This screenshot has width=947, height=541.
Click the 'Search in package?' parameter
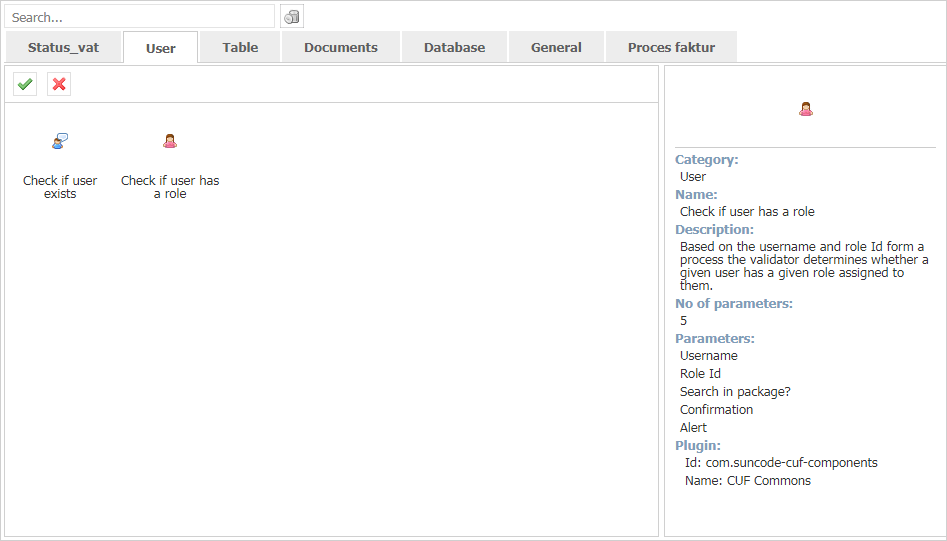click(735, 392)
